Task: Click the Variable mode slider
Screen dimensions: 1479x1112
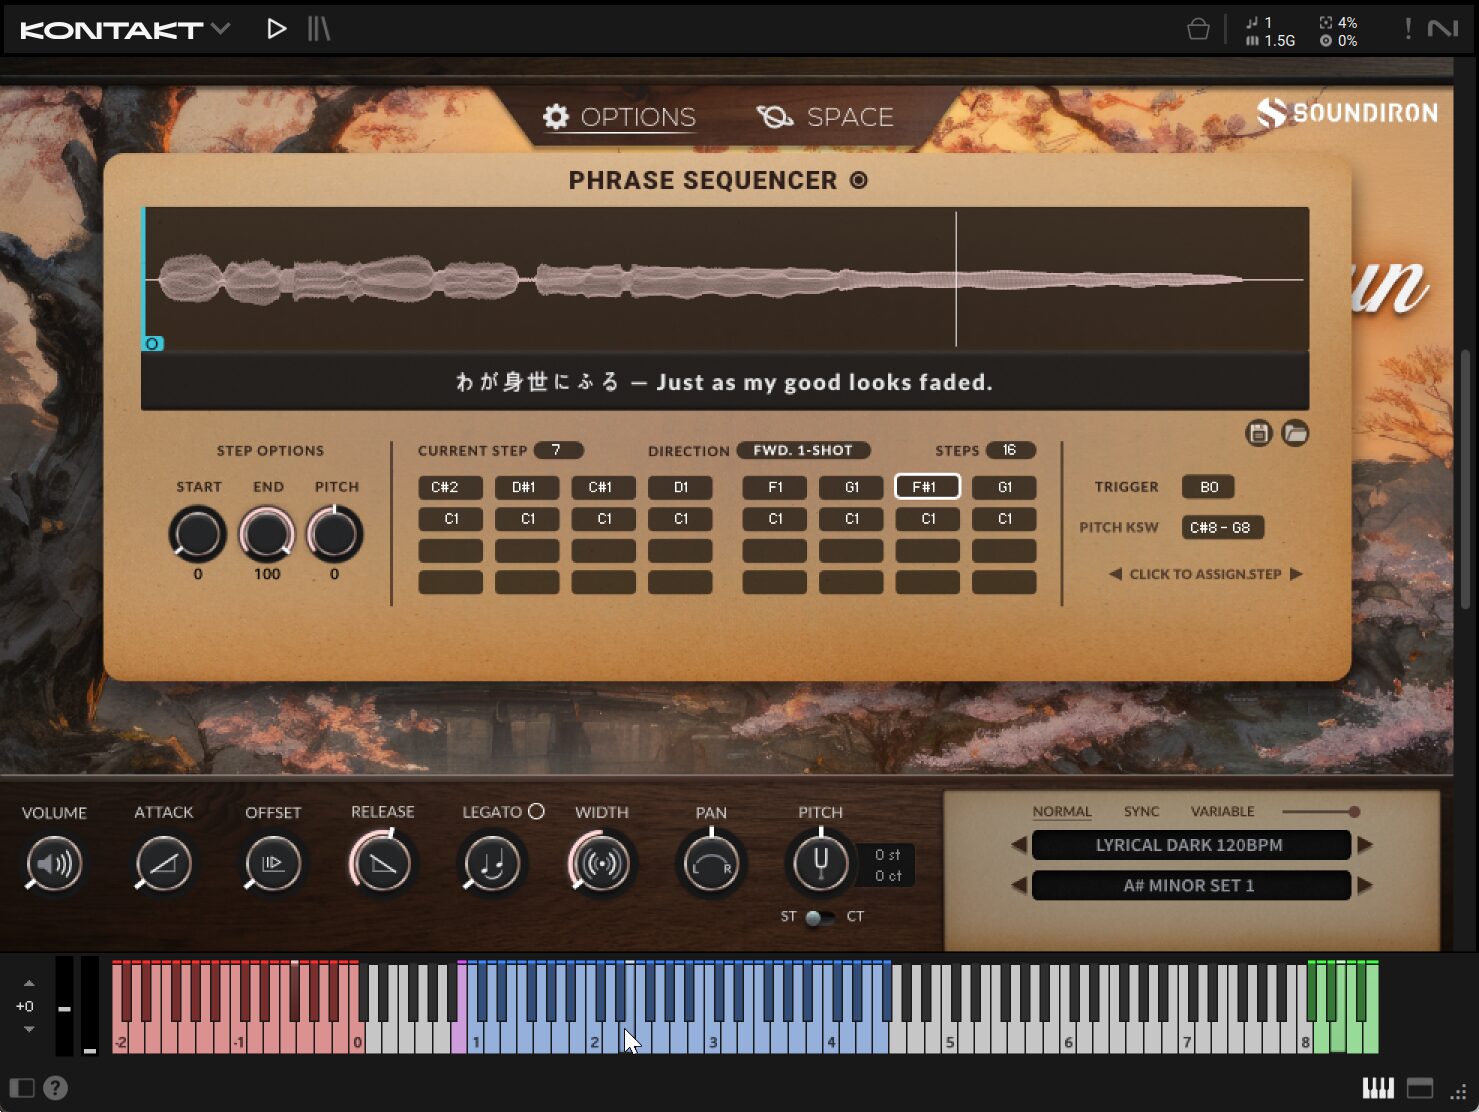Action: click(x=1320, y=811)
